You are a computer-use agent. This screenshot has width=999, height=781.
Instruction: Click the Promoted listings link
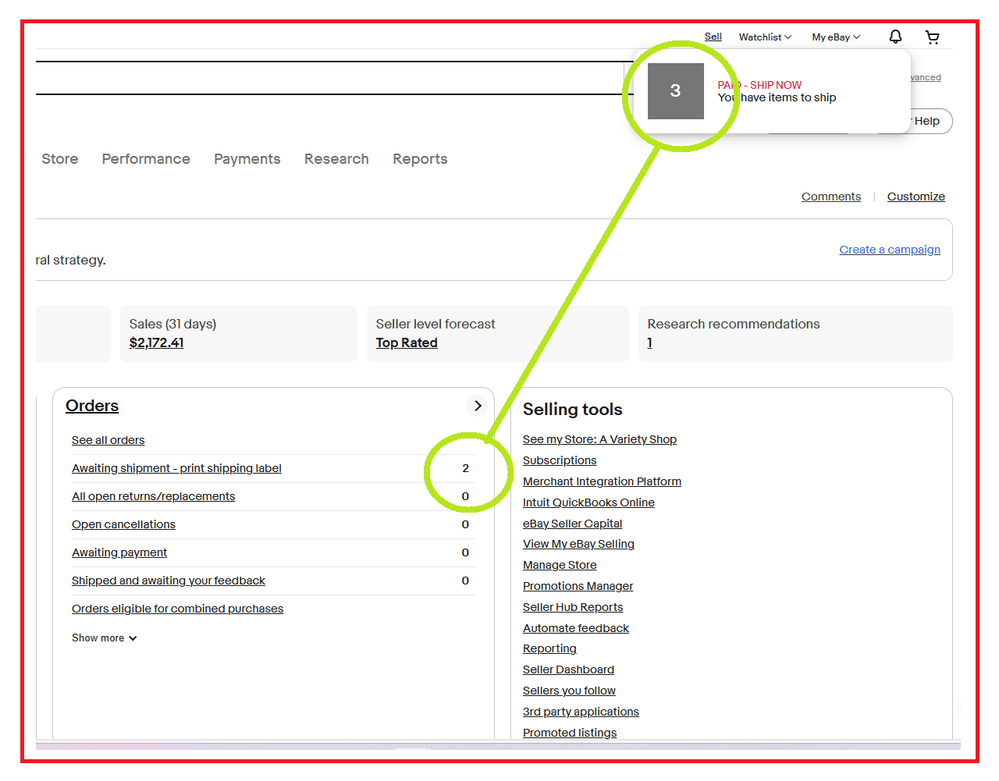[x=570, y=732]
